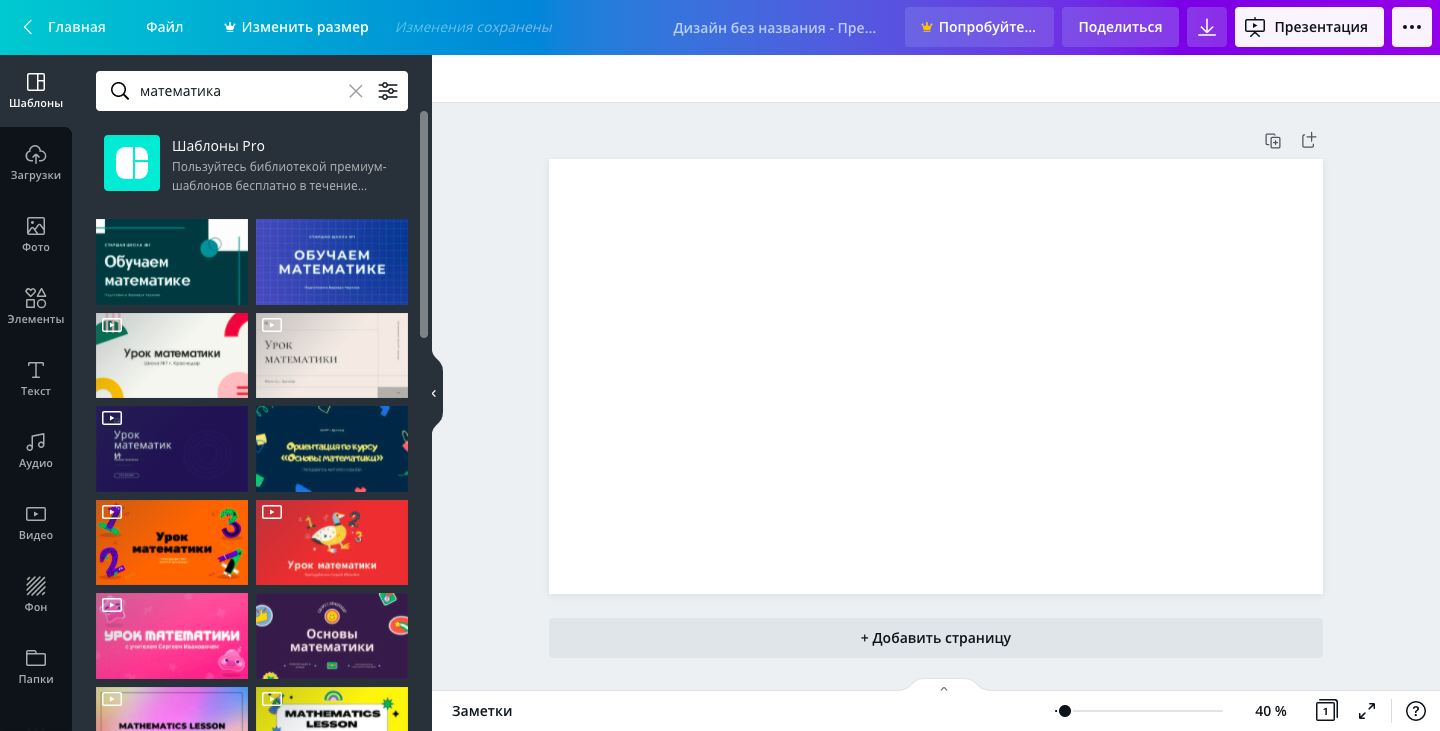Open Заметки notes

point(482,711)
